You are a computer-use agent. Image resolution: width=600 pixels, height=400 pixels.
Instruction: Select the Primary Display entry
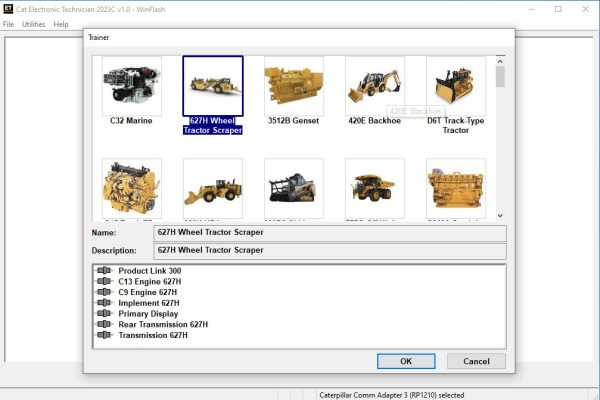click(x=148, y=314)
